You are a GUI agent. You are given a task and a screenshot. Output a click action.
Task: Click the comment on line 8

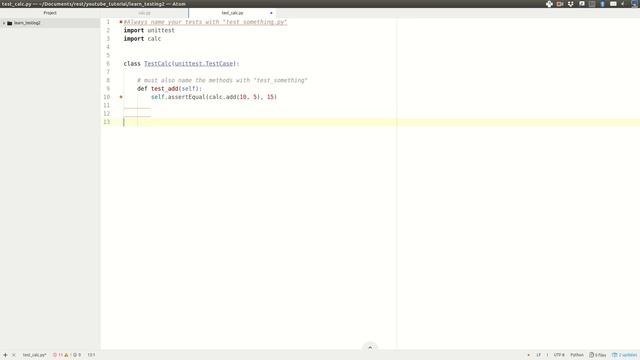pyautogui.click(x=222, y=80)
